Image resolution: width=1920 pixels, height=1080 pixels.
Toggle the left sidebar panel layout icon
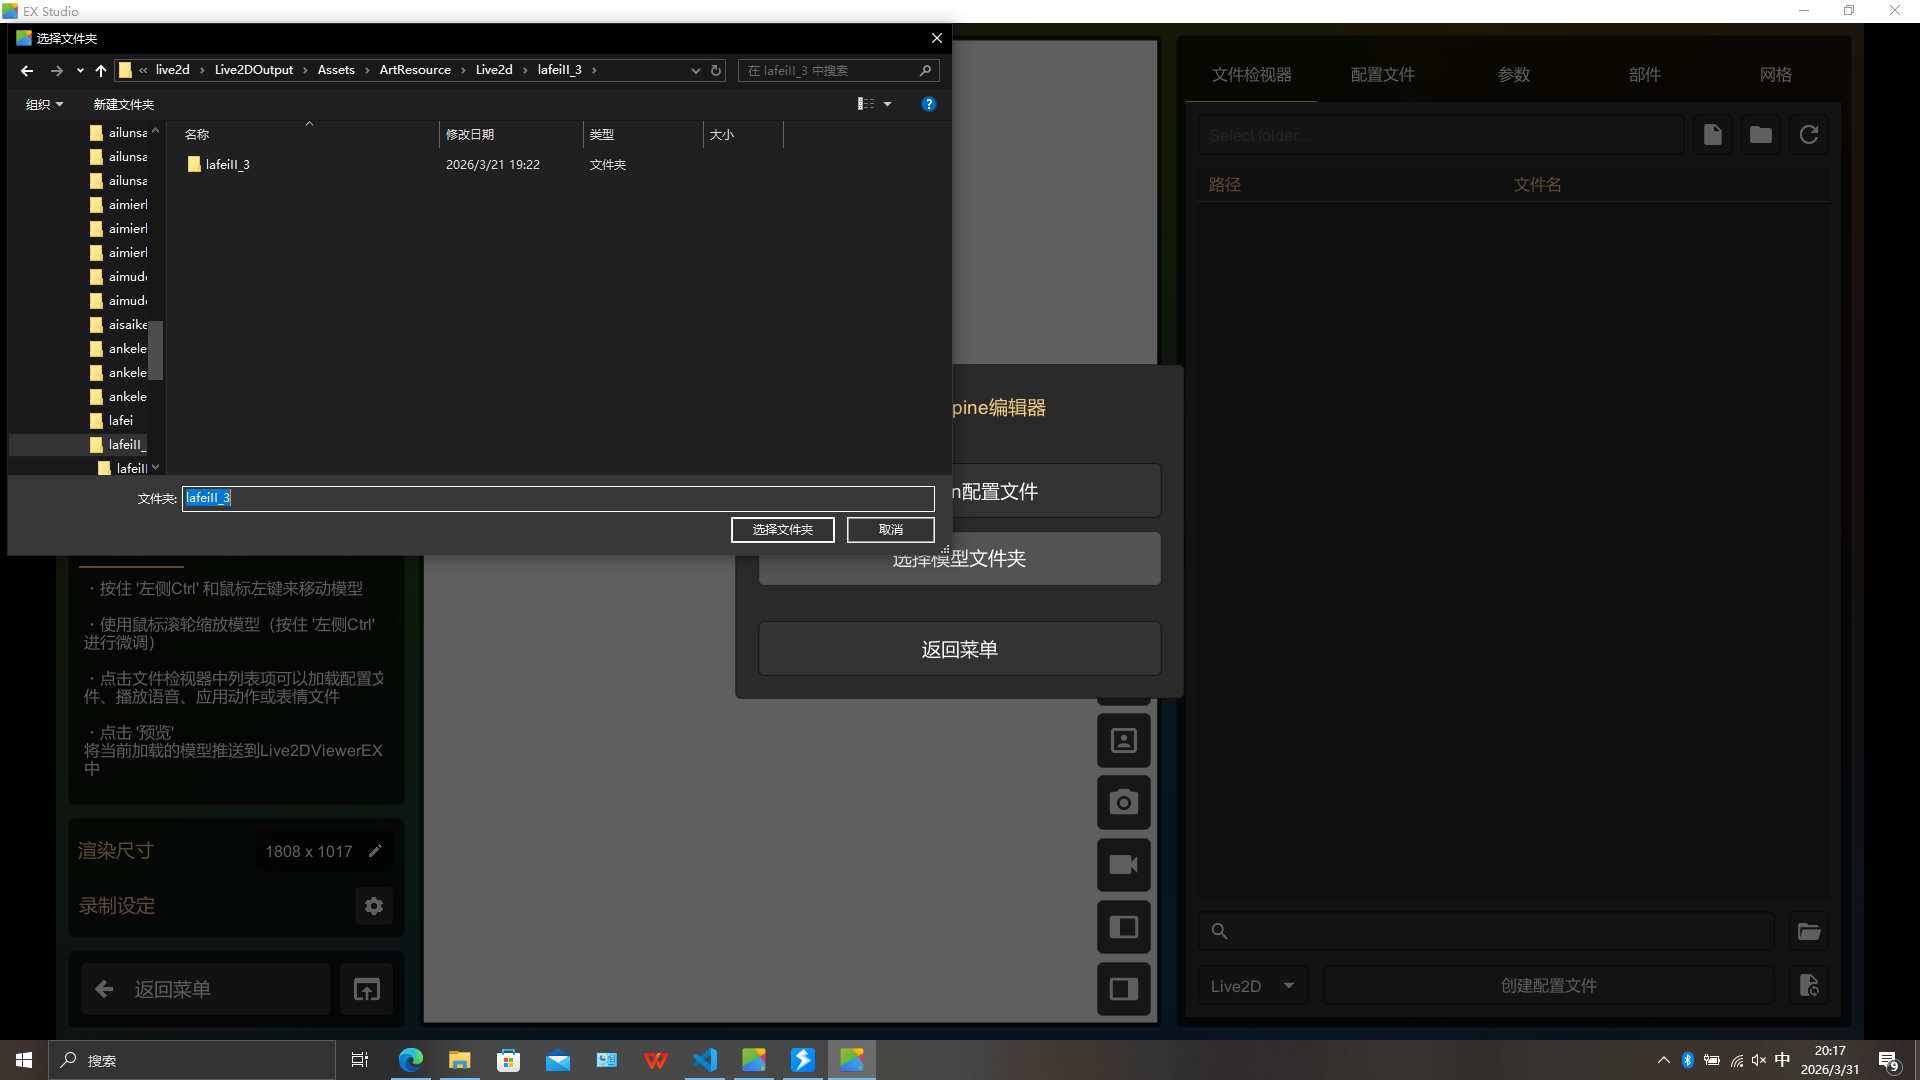coord(1123,927)
